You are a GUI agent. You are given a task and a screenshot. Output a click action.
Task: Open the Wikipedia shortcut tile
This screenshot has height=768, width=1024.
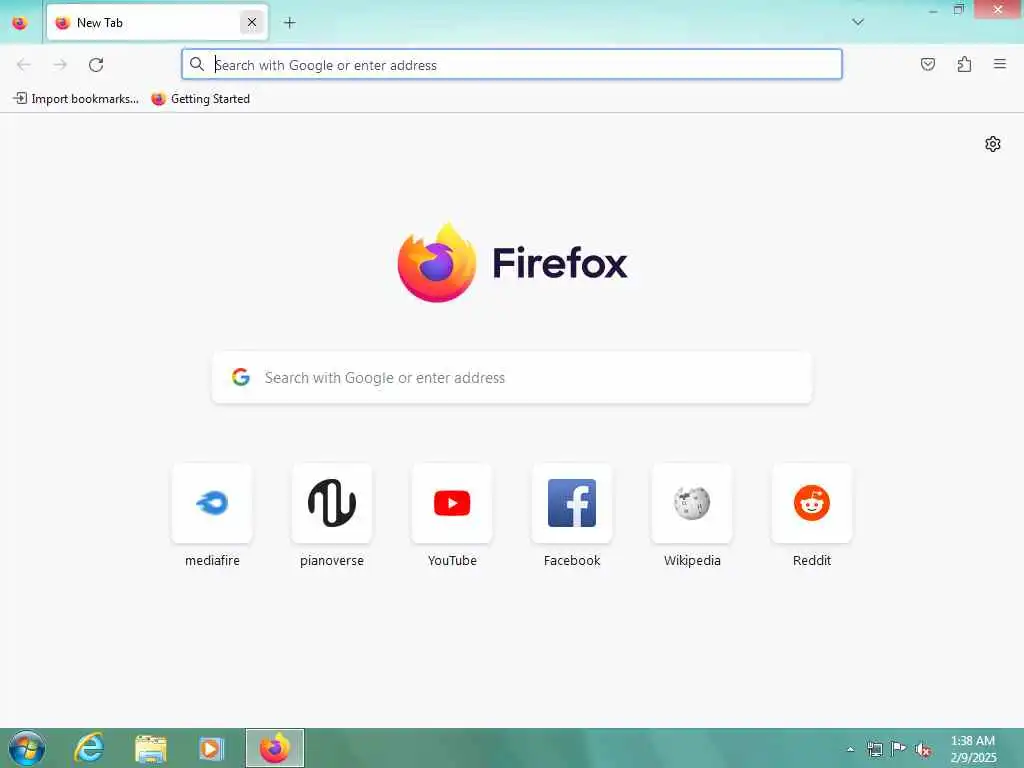(692, 503)
